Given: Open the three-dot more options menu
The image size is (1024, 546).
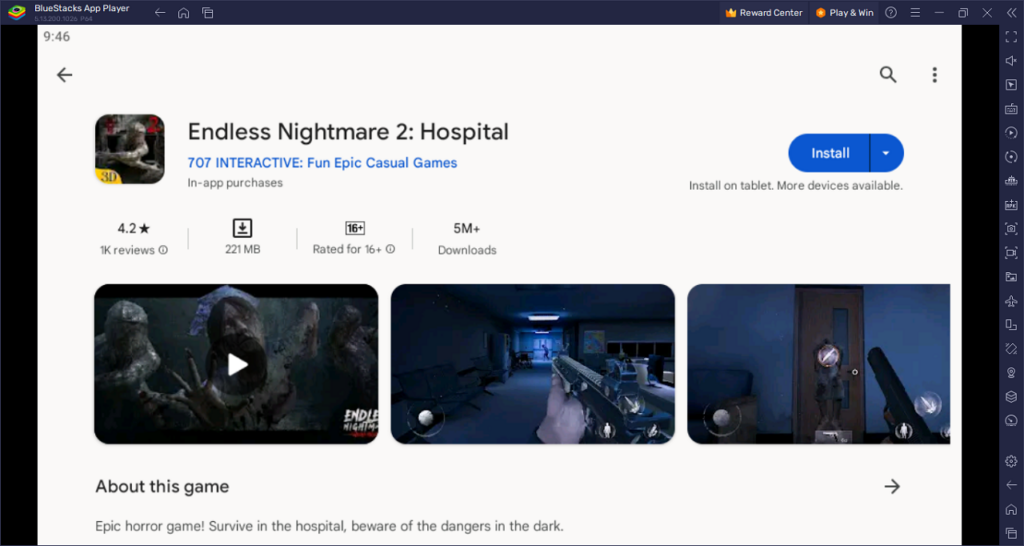Looking at the screenshot, I should click(x=935, y=74).
